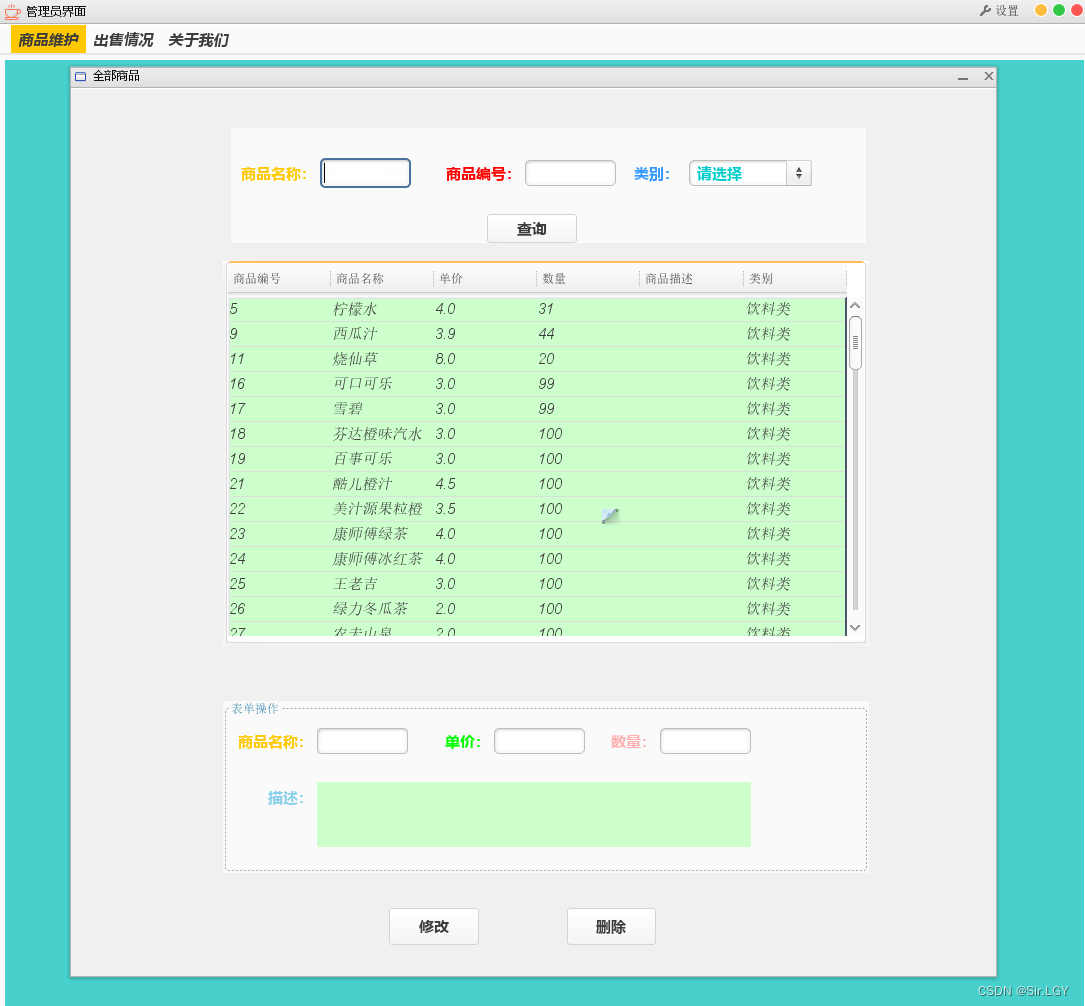The width and height of the screenshot is (1085, 1006).
Task: Select the 柠檬水 table row
Action: [537, 309]
